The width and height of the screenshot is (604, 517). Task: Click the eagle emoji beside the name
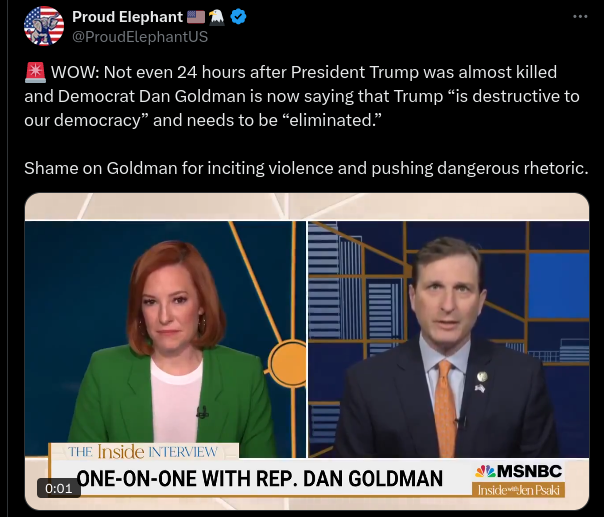point(216,17)
